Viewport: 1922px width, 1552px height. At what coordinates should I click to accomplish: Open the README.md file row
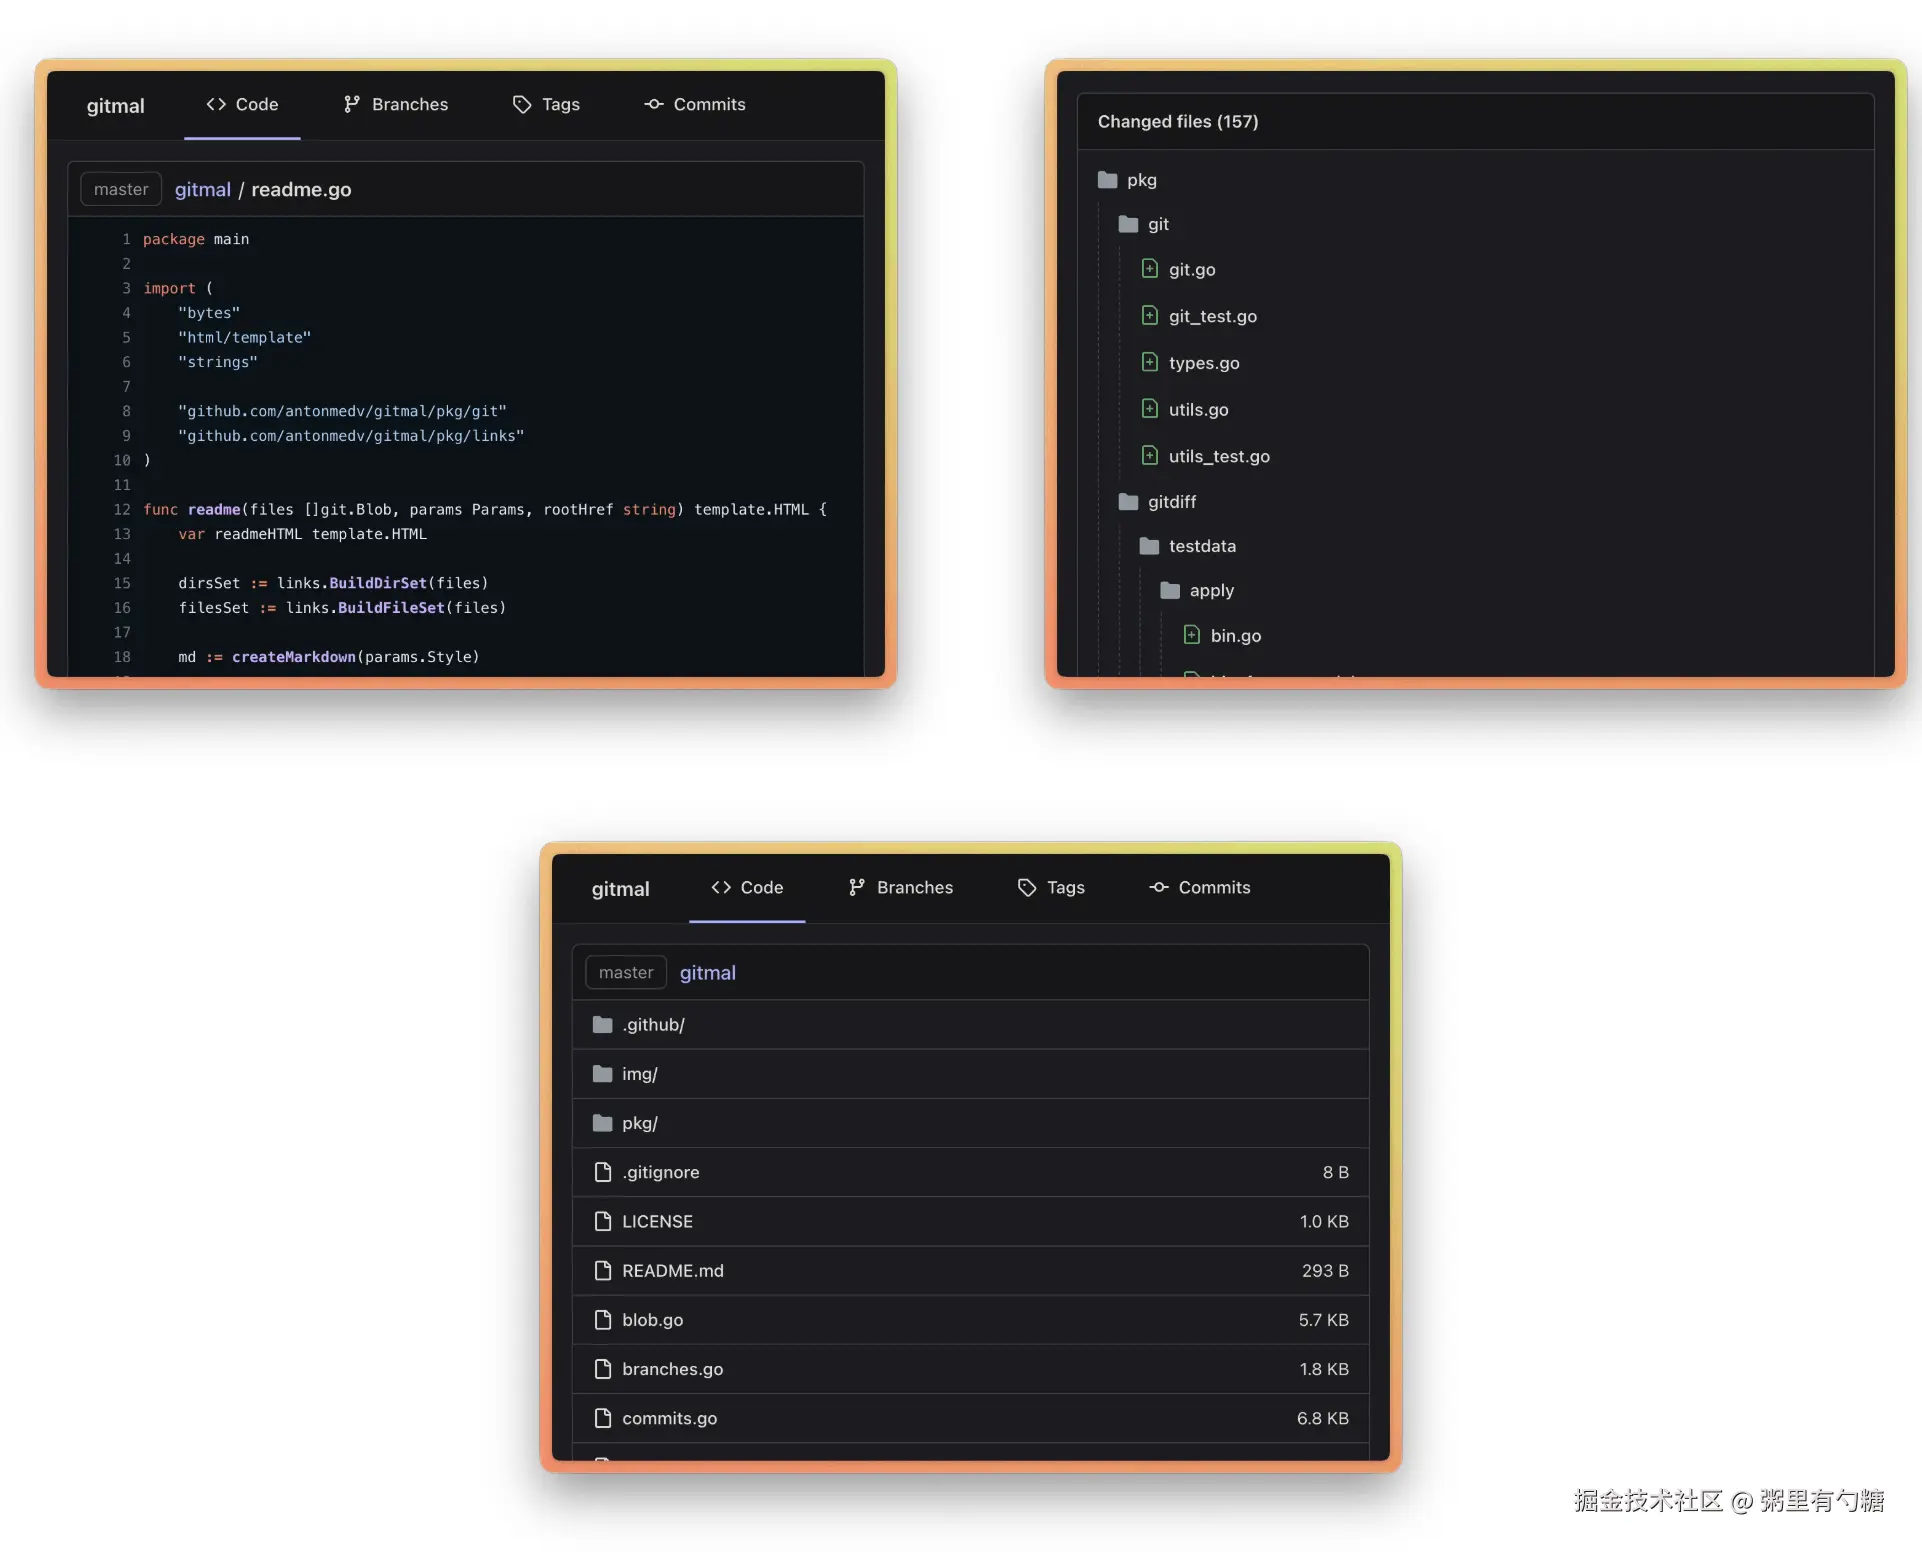click(x=673, y=1270)
